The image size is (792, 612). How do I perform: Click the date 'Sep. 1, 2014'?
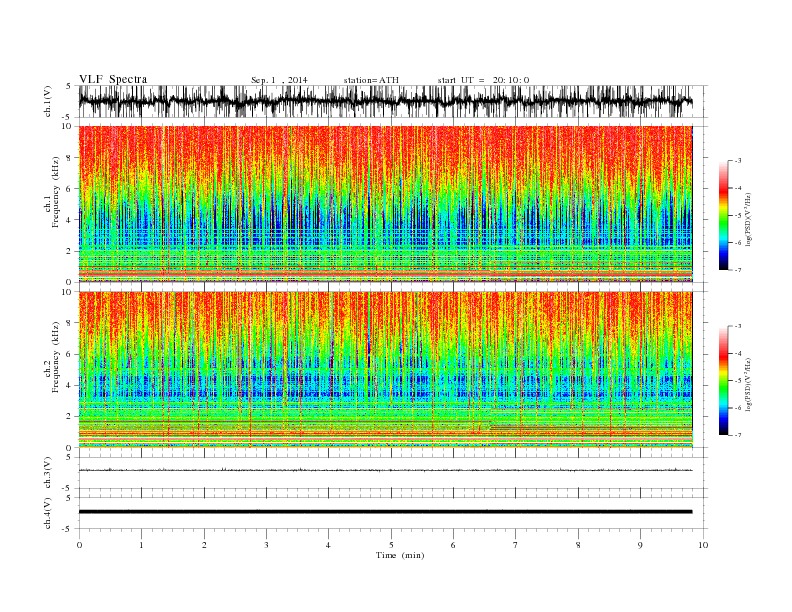279,80
